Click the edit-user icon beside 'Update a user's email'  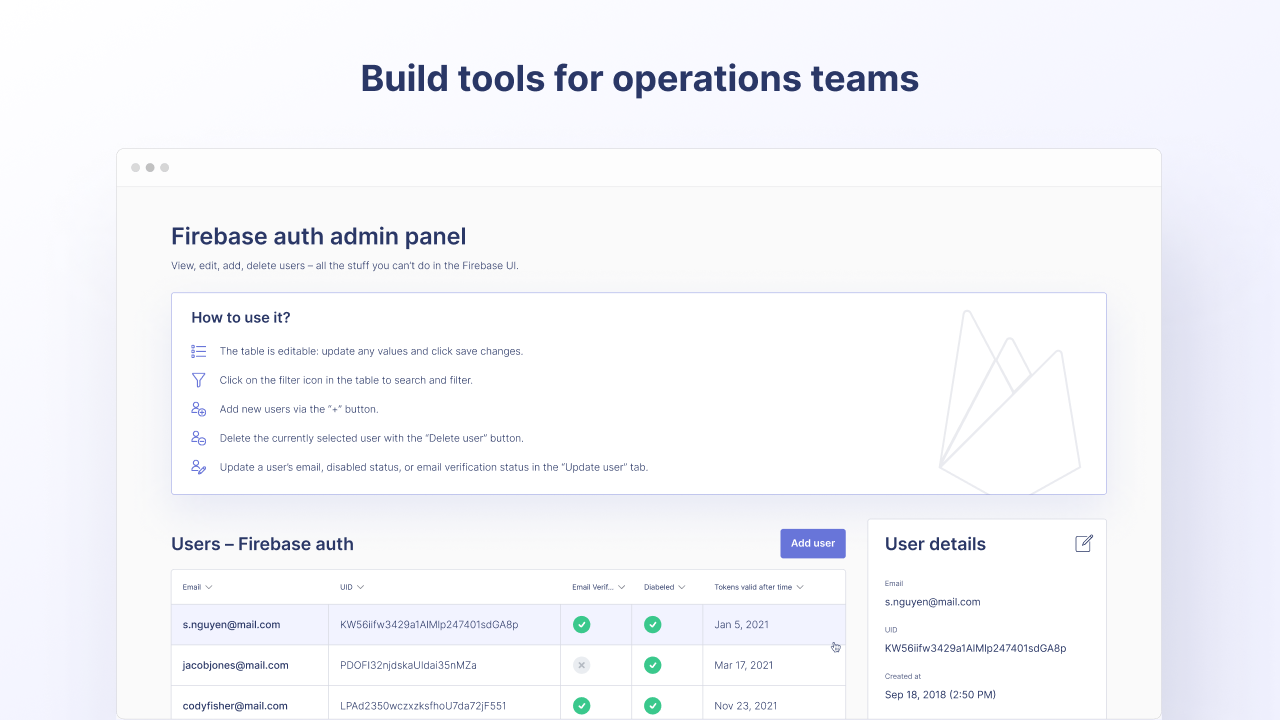199,467
